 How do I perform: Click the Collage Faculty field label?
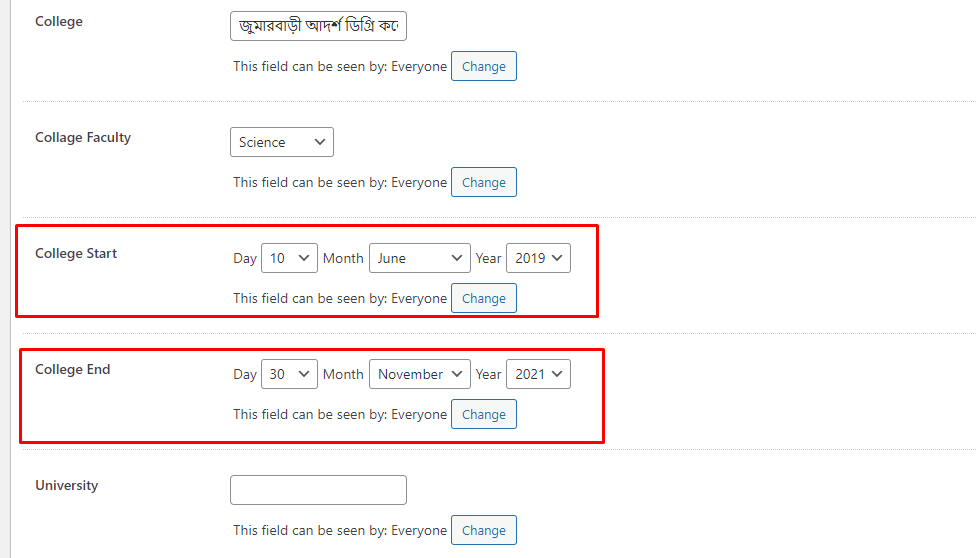click(83, 138)
